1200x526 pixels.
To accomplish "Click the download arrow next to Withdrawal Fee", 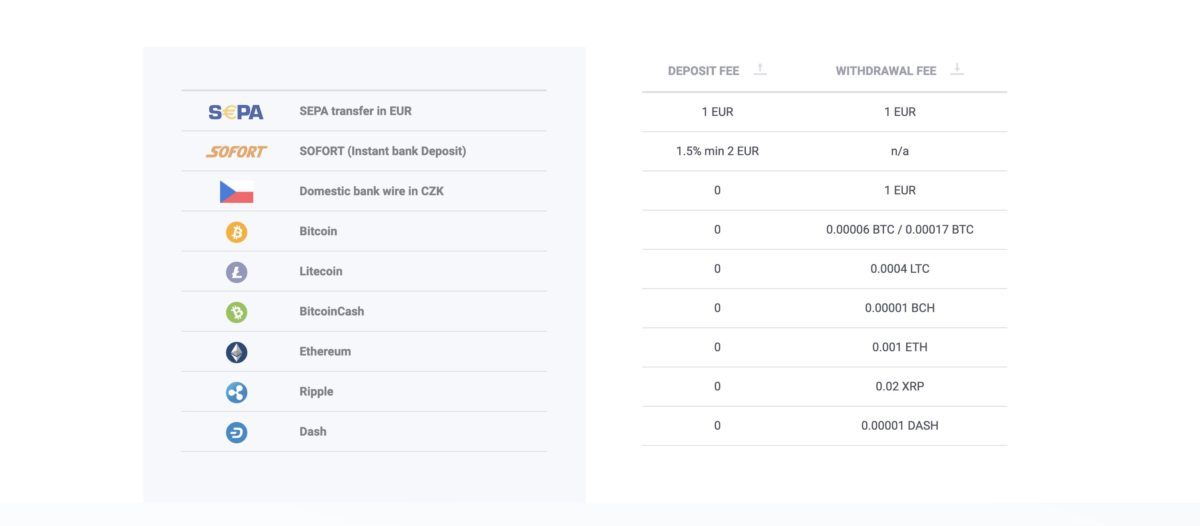I will [957, 69].
